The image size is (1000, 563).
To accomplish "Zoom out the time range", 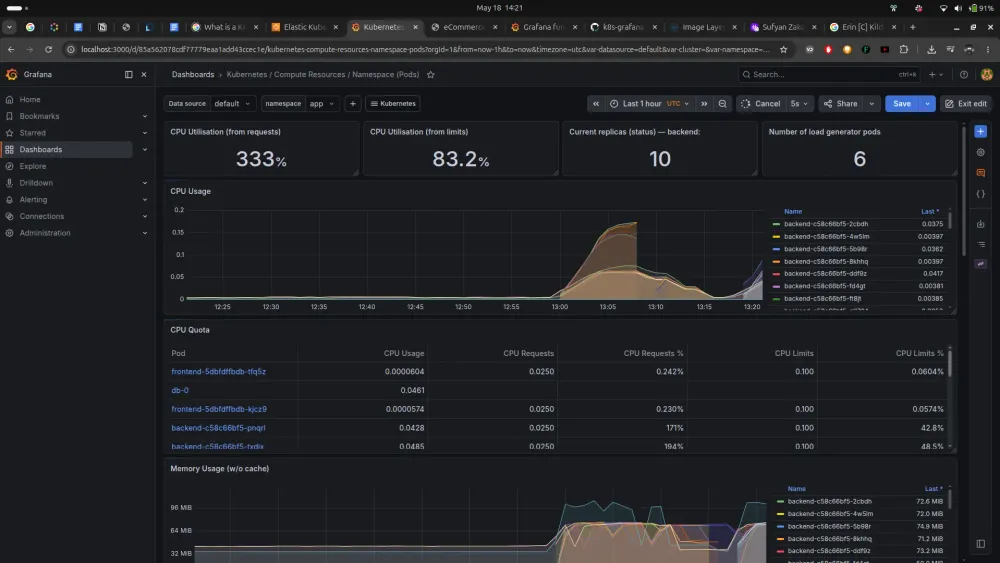I will 723,103.
